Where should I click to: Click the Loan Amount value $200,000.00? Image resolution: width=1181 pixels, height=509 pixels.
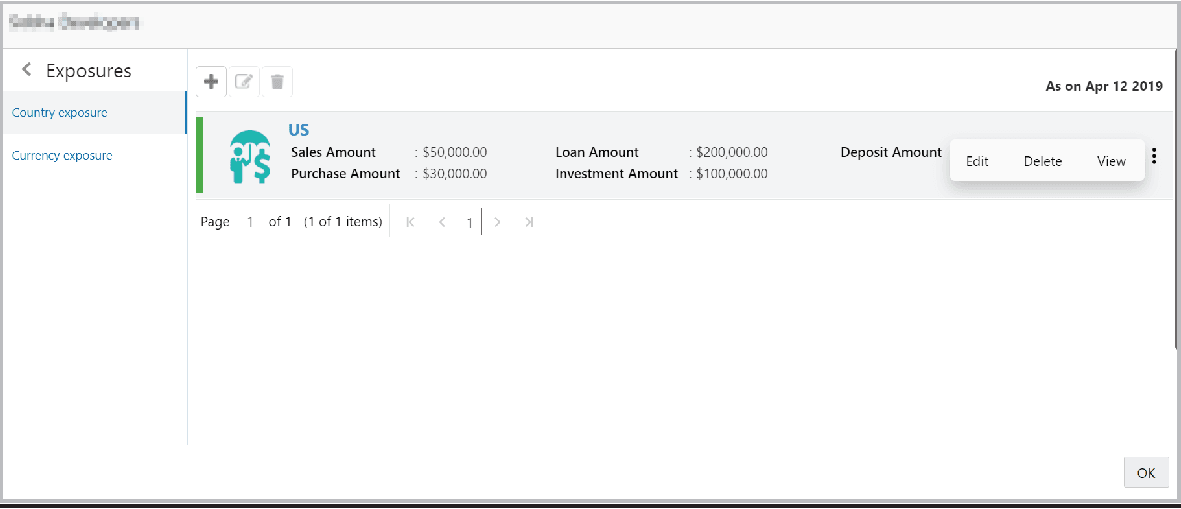[731, 152]
